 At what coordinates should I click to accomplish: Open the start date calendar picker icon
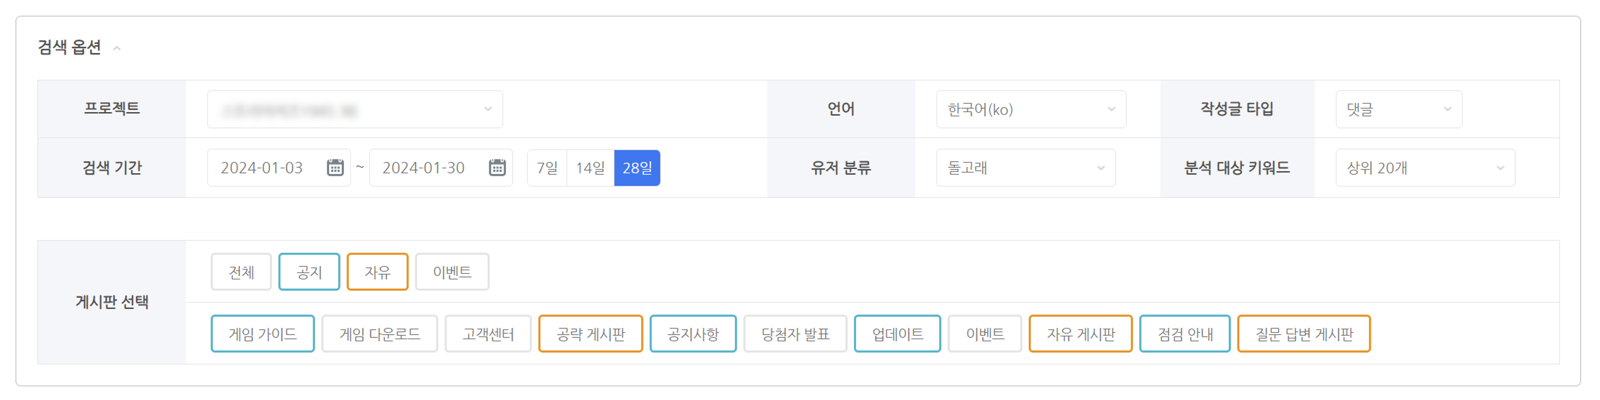tap(335, 168)
